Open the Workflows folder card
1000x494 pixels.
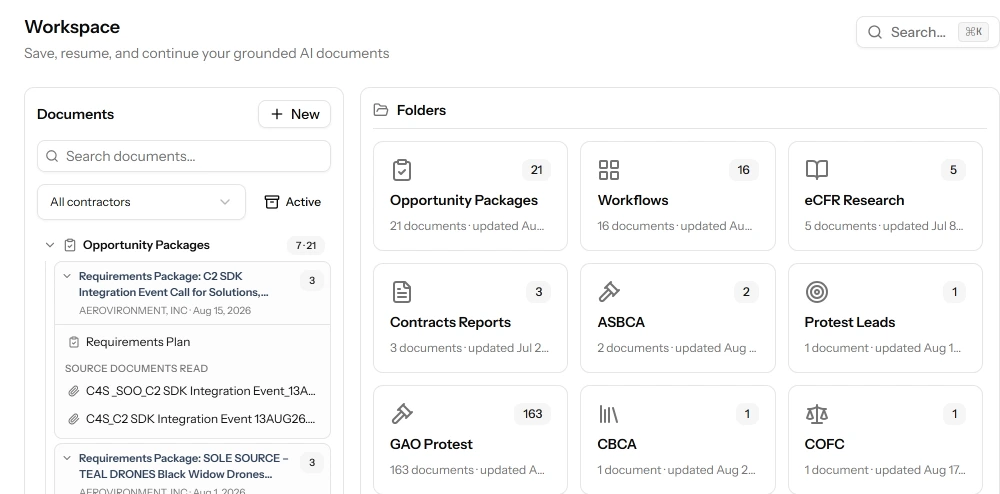pyautogui.click(x=678, y=196)
